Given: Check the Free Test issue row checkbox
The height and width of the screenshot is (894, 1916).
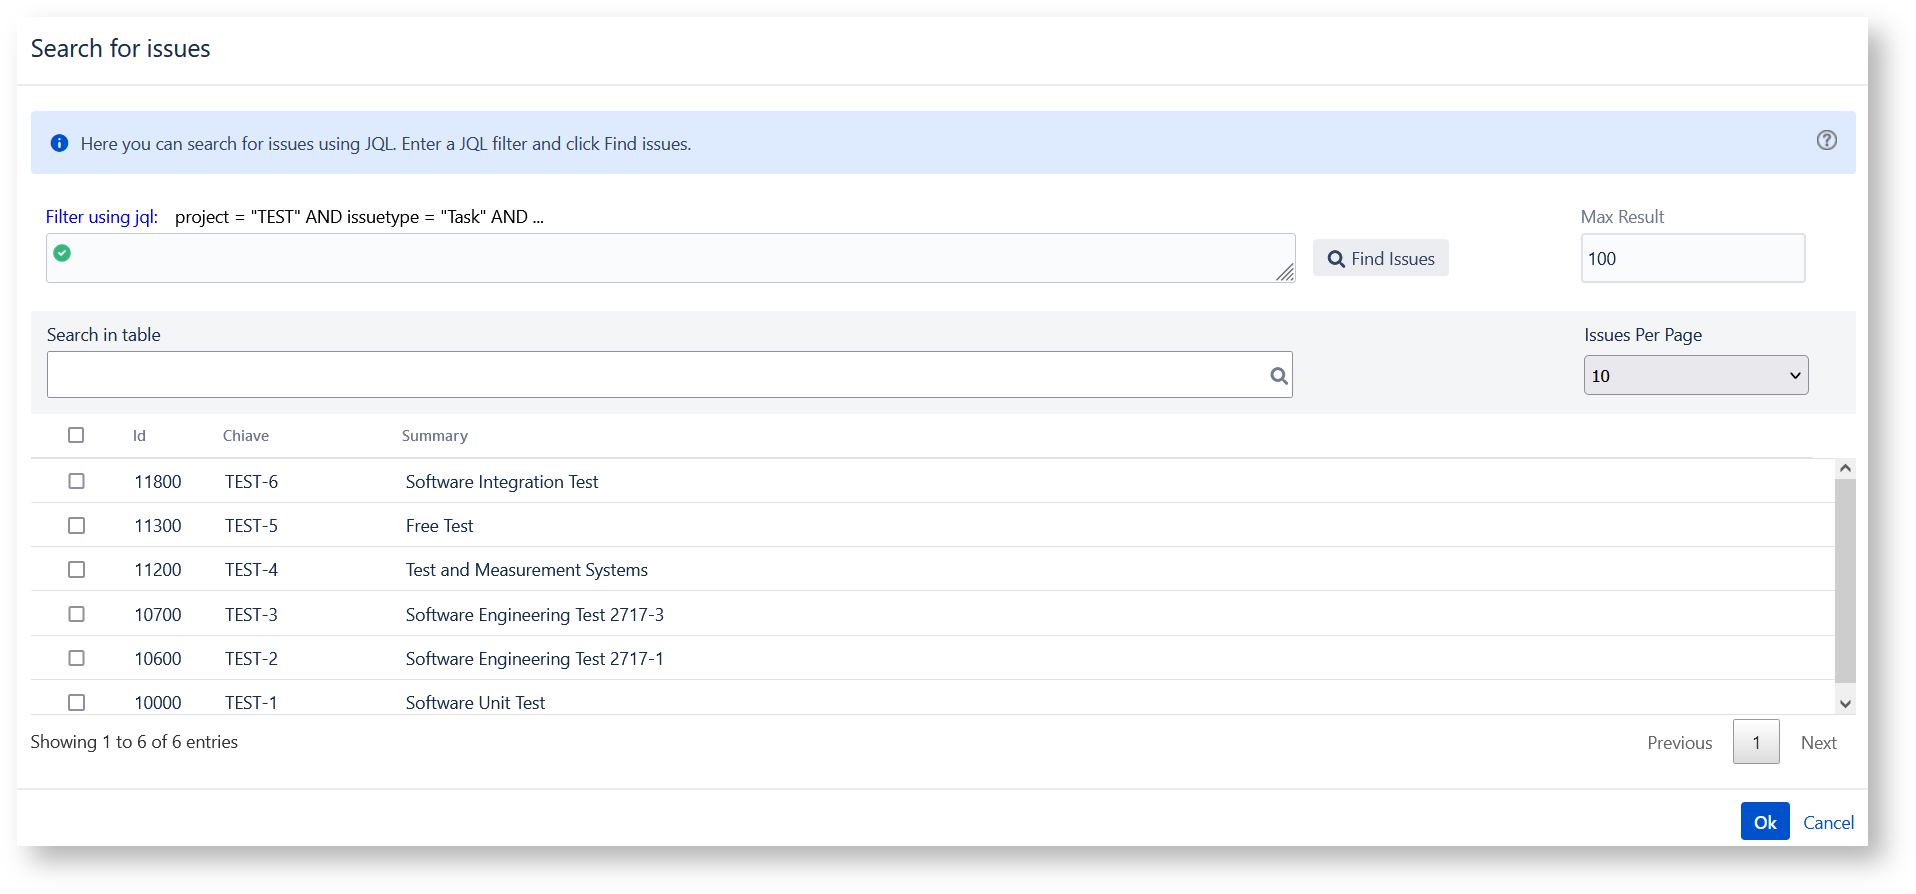Looking at the screenshot, I should (x=76, y=525).
